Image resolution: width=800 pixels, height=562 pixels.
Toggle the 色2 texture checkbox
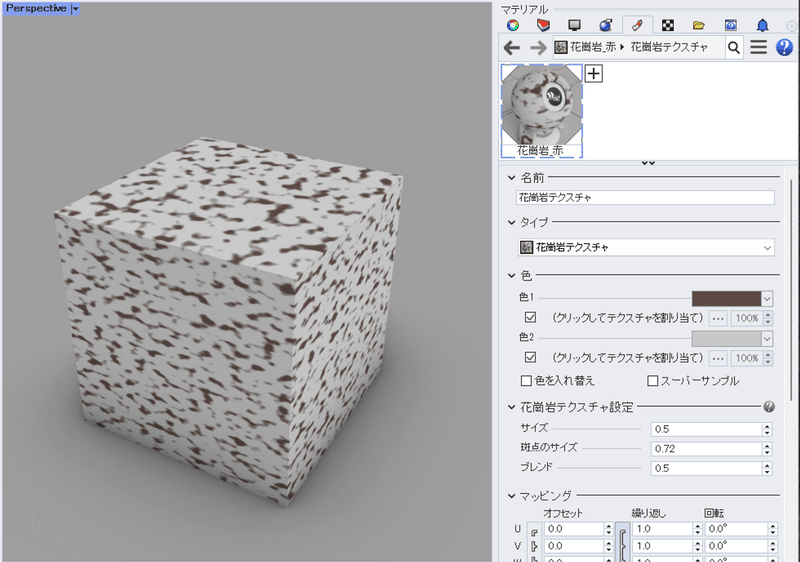[x=530, y=357]
